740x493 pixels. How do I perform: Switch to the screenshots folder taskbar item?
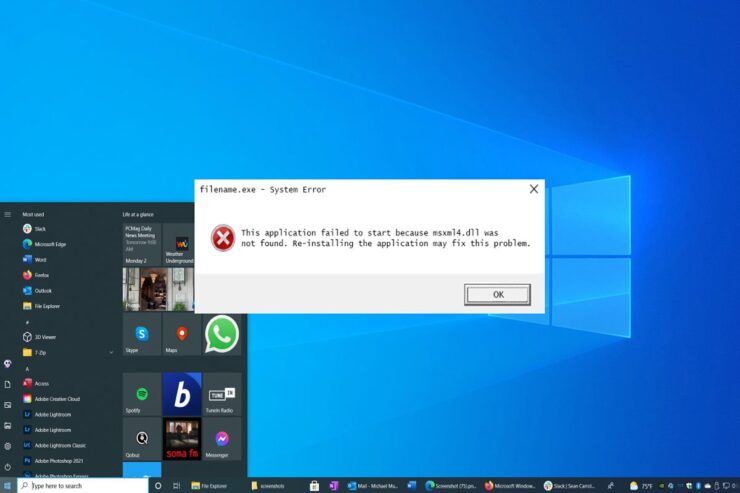click(268, 485)
